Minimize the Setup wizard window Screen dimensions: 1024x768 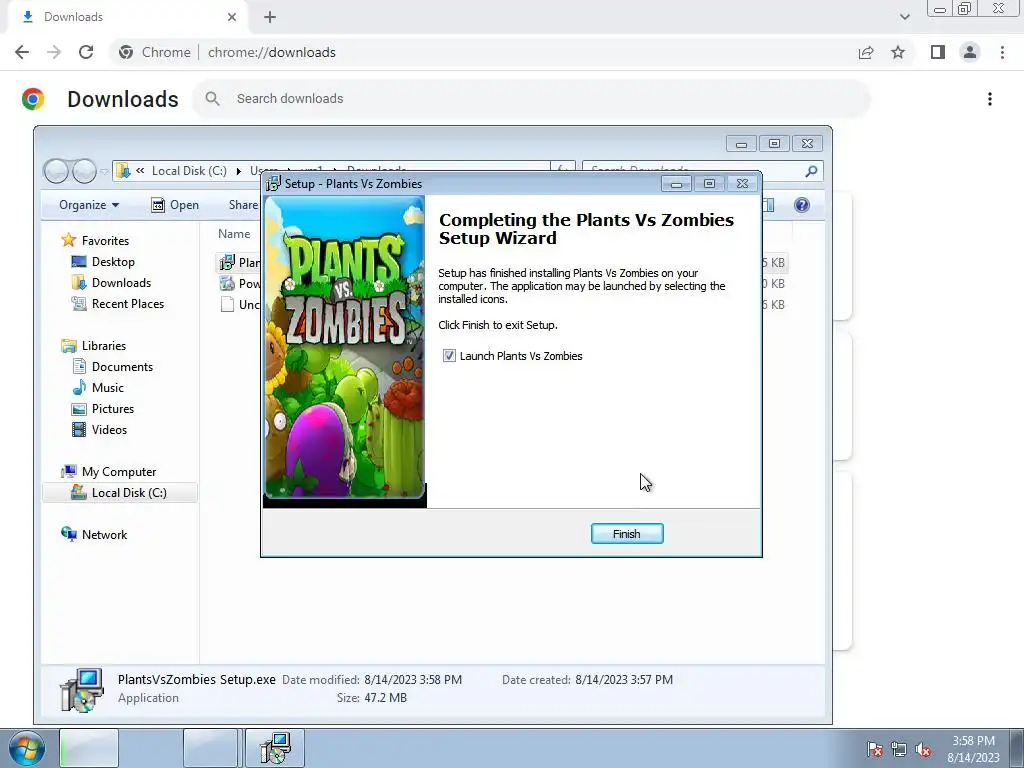(x=677, y=184)
